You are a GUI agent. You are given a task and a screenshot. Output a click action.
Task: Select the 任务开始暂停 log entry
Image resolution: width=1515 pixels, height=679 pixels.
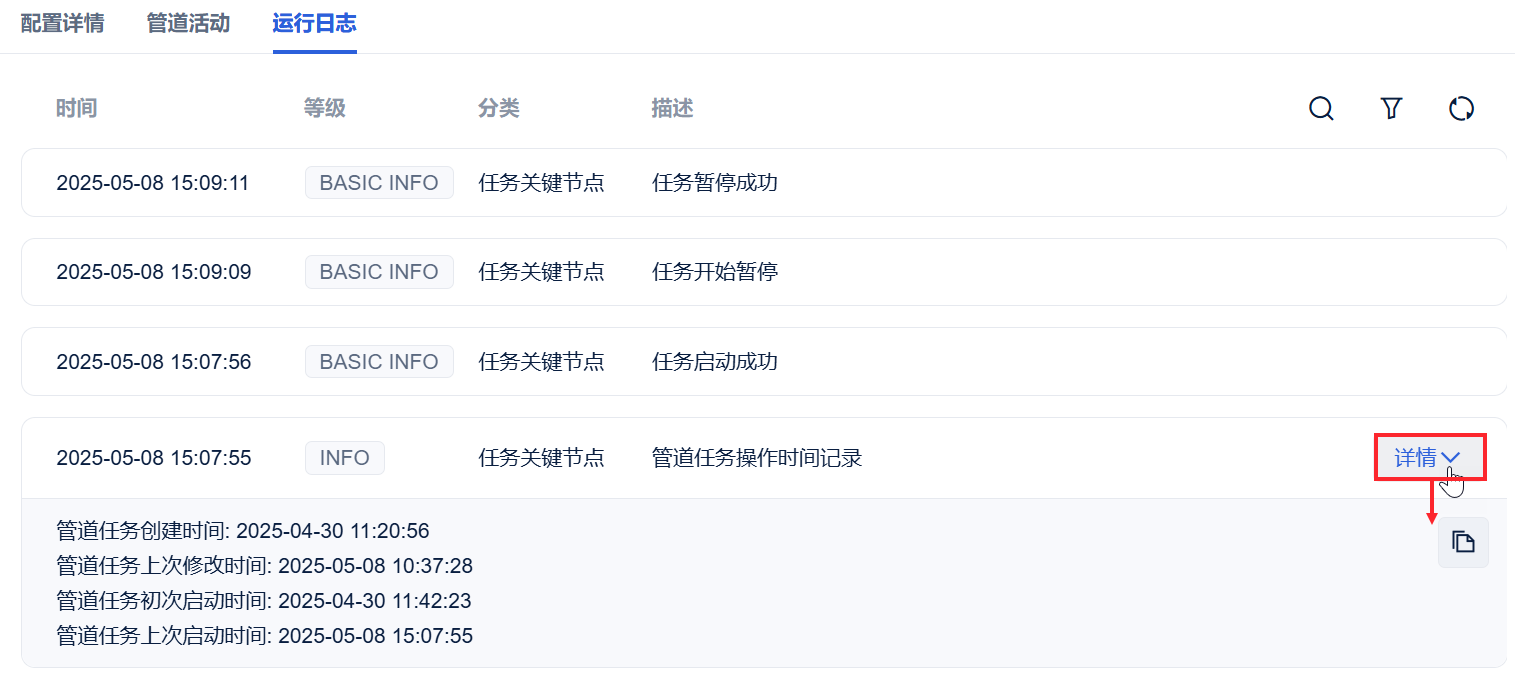[x=714, y=272]
